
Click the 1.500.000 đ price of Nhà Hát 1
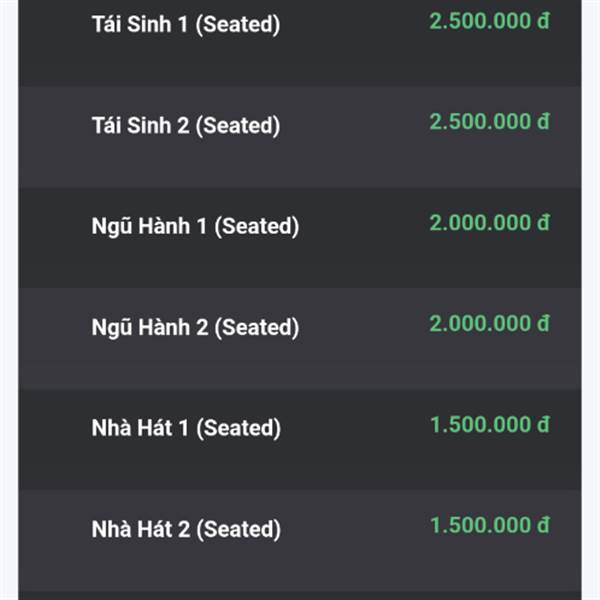[490, 425]
